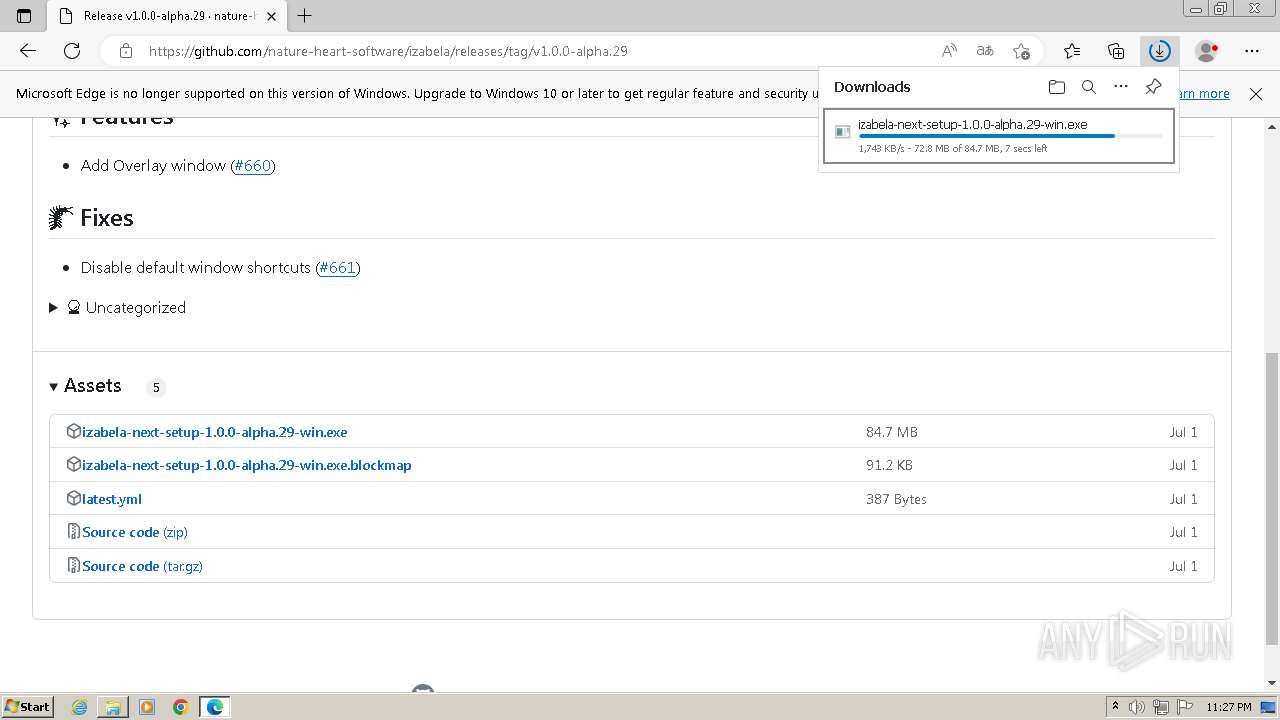This screenshot has height=720, width=1280.
Task: Download Source code (tar.gz)
Action: 142,566
